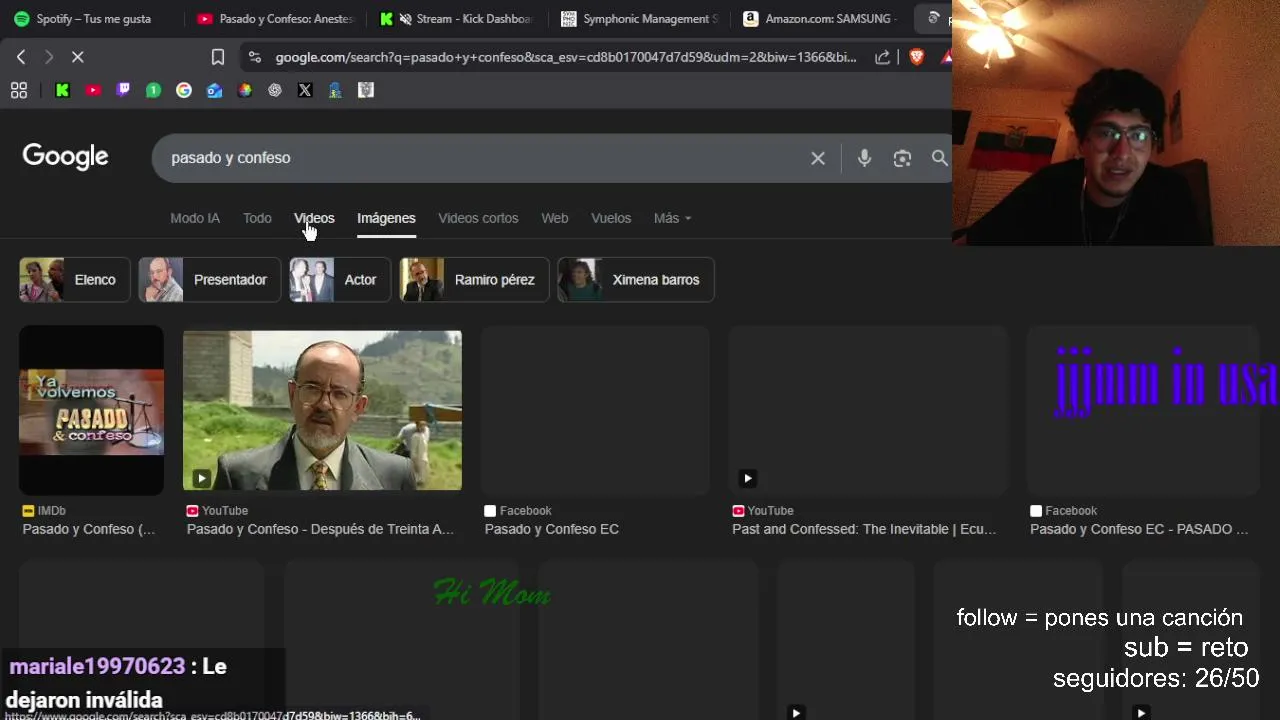
Task: Open Pasado y Confeso EC - PASADO link
Action: (1139, 529)
